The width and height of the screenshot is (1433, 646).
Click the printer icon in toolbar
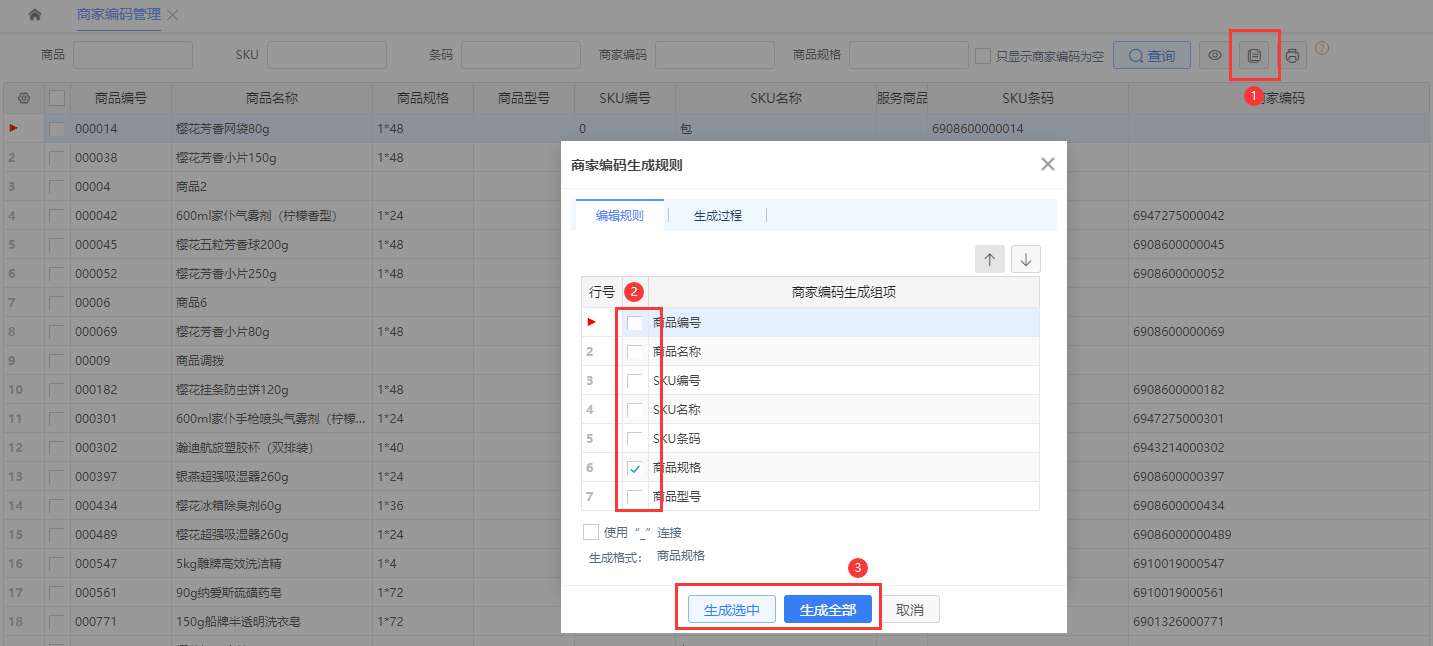coord(1292,55)
